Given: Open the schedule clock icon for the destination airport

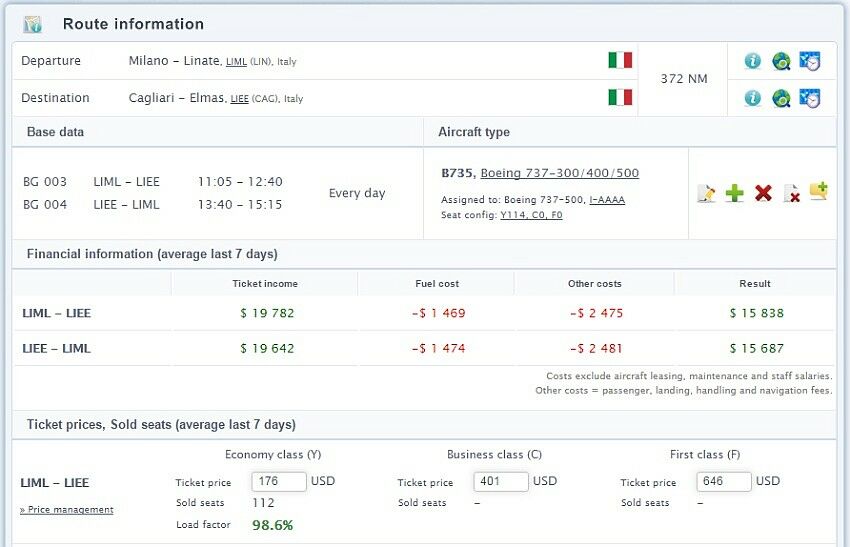Looking at the screenshot, I should [810, 98].
